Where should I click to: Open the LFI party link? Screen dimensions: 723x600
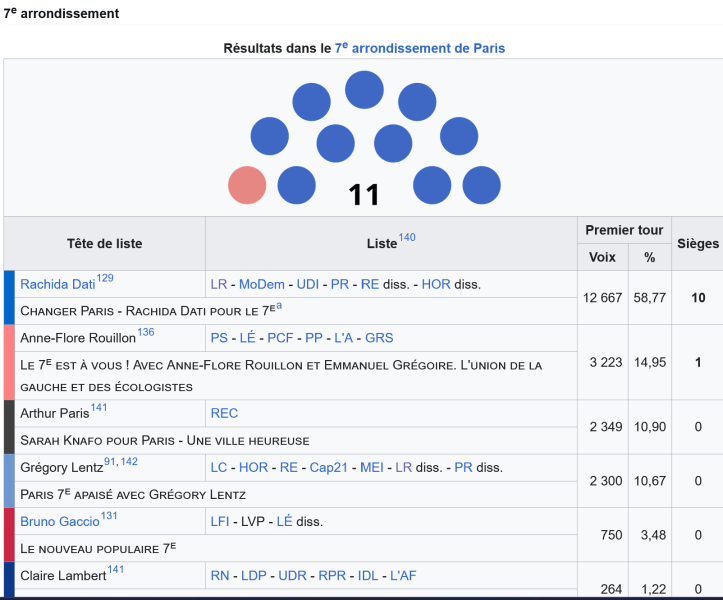221,521
